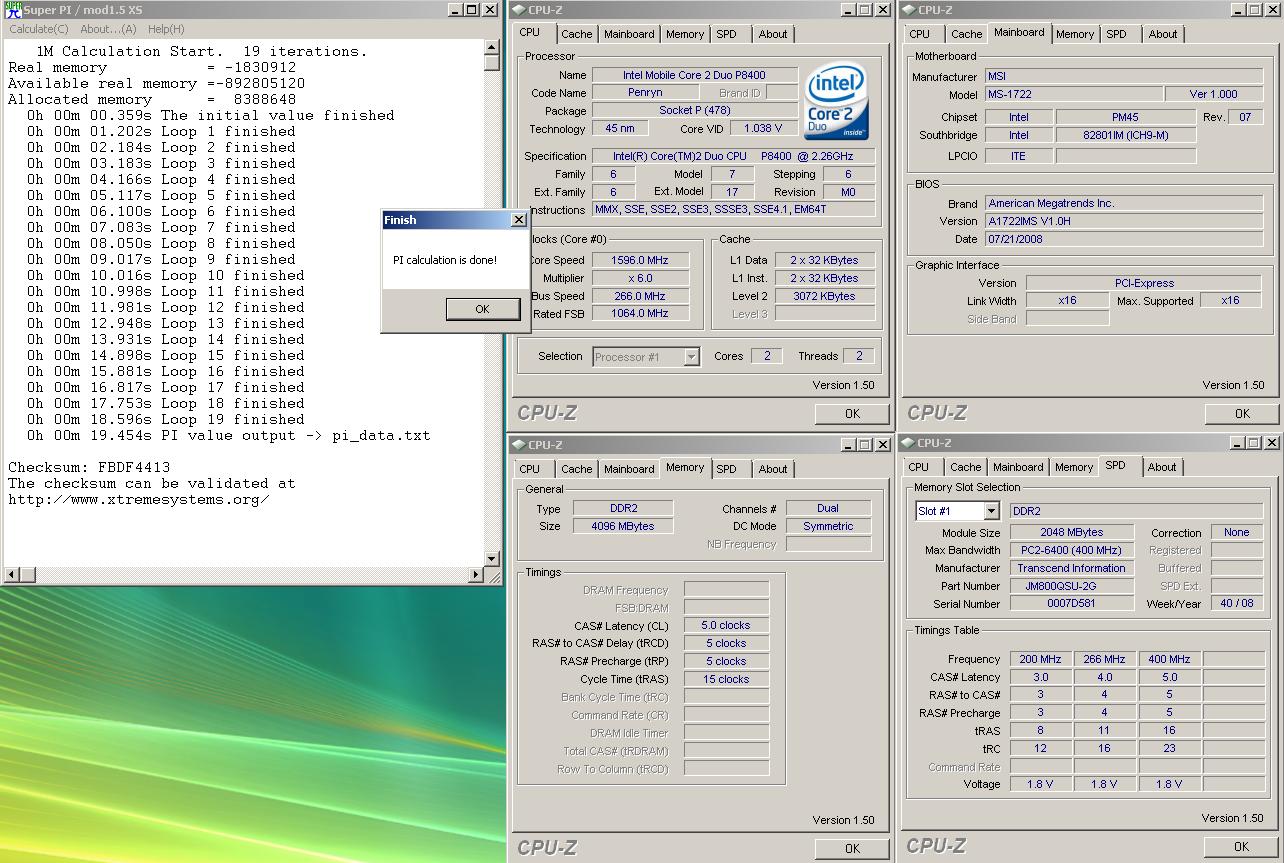Viewport: 1284px width, 863px height.
Task: Click the CAS# Latency 5.0 clocks field
Action: [726, 625]
